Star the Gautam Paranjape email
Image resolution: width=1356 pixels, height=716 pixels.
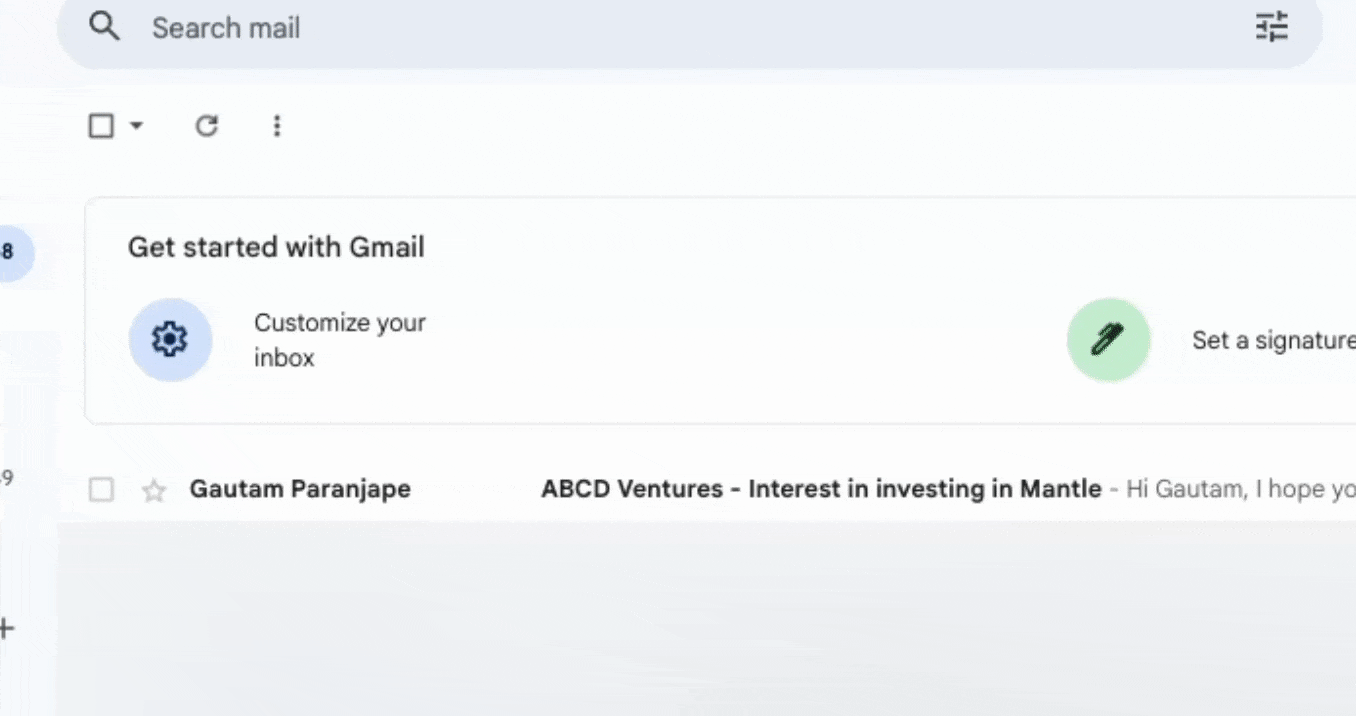pos(154,490)
